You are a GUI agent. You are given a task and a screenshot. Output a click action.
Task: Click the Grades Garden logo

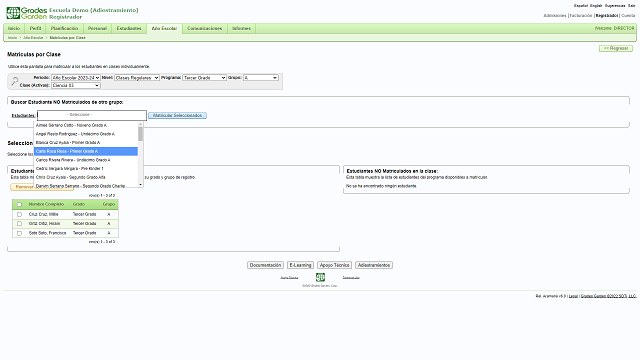(x=27, y=13)
